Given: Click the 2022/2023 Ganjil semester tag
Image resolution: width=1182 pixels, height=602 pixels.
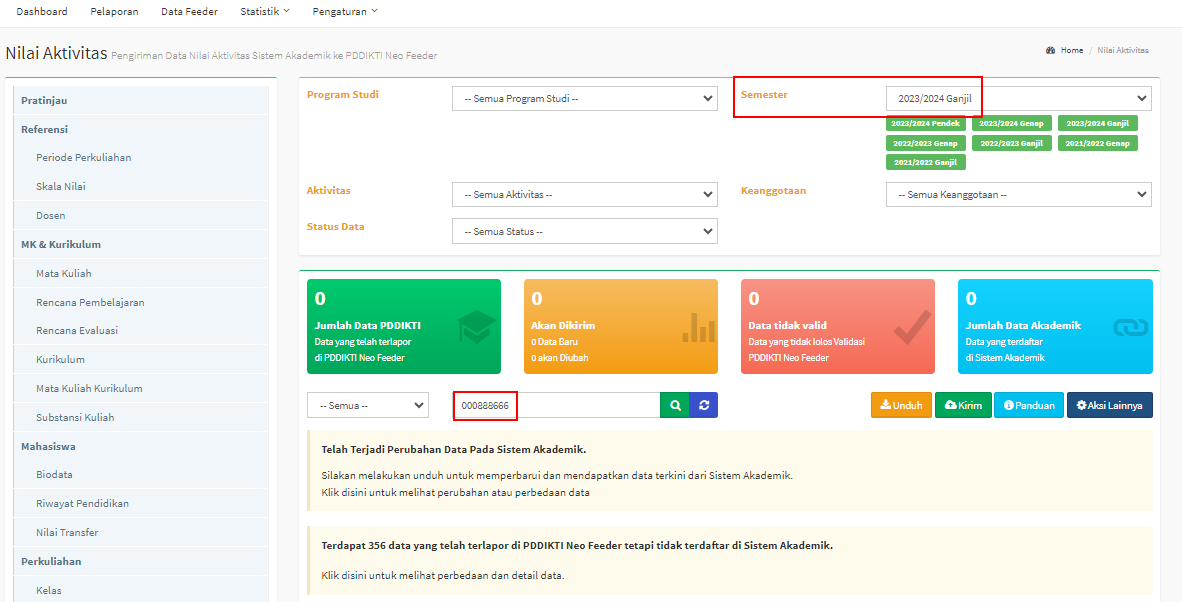Looking at the screenshot, I should (x=1011, y=143).
